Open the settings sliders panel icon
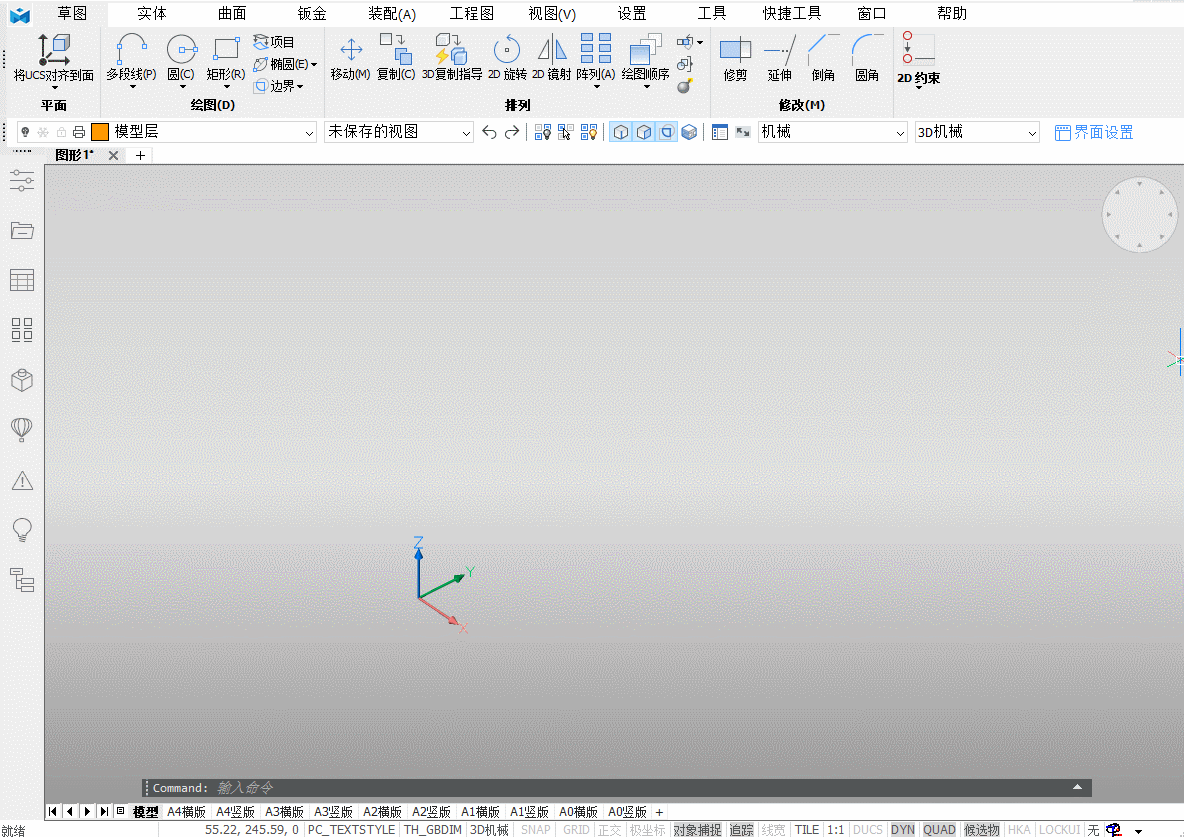The height and width of the screenshot is (837, 1184). click(x=22, y=181)
